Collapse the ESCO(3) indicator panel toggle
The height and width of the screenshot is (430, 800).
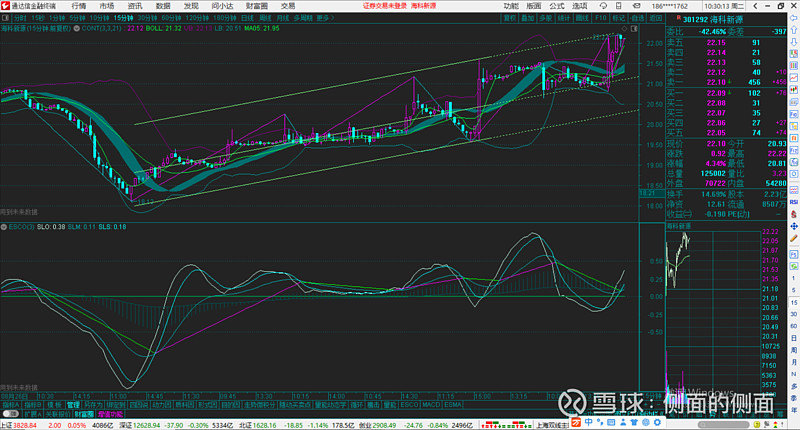click(x=4, y=227)
